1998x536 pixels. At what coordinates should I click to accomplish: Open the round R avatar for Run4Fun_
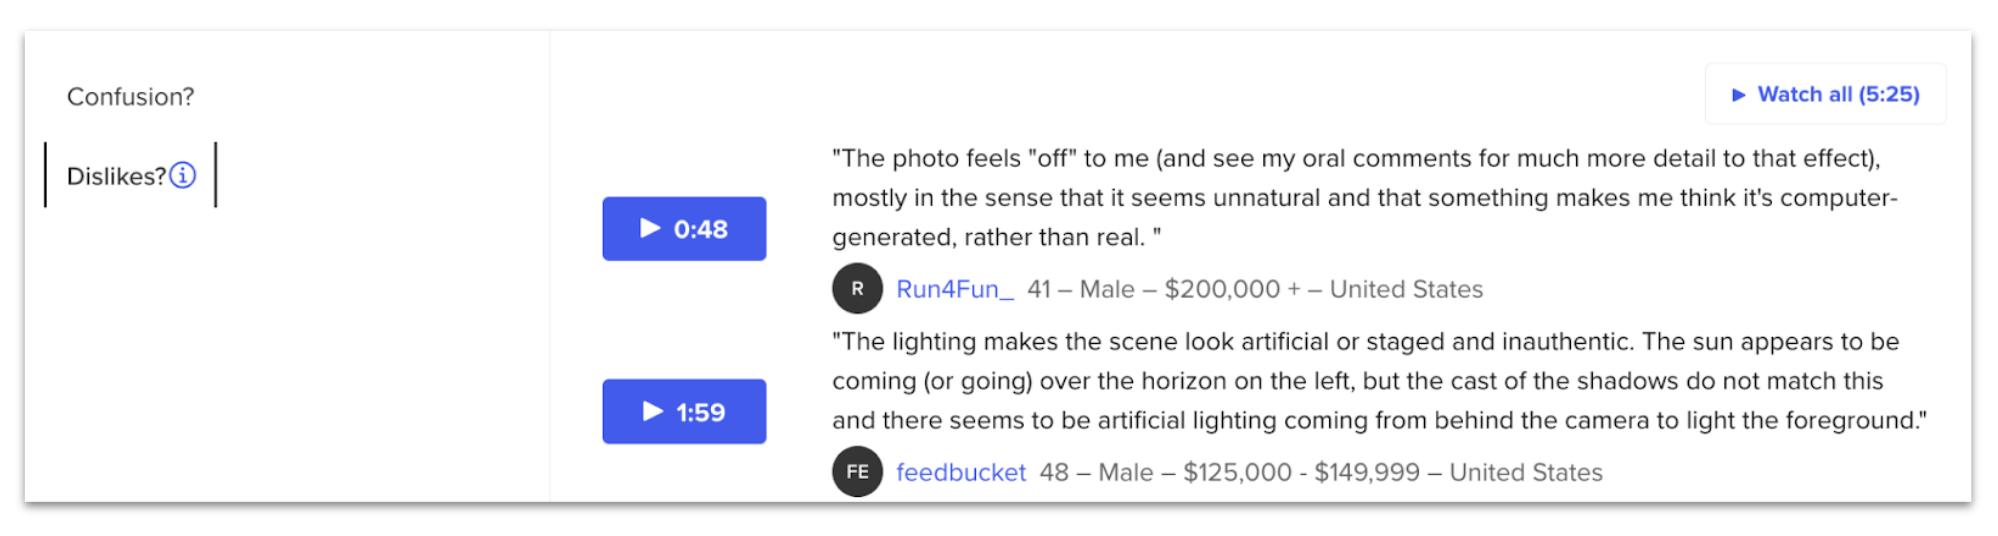(857, 289)
